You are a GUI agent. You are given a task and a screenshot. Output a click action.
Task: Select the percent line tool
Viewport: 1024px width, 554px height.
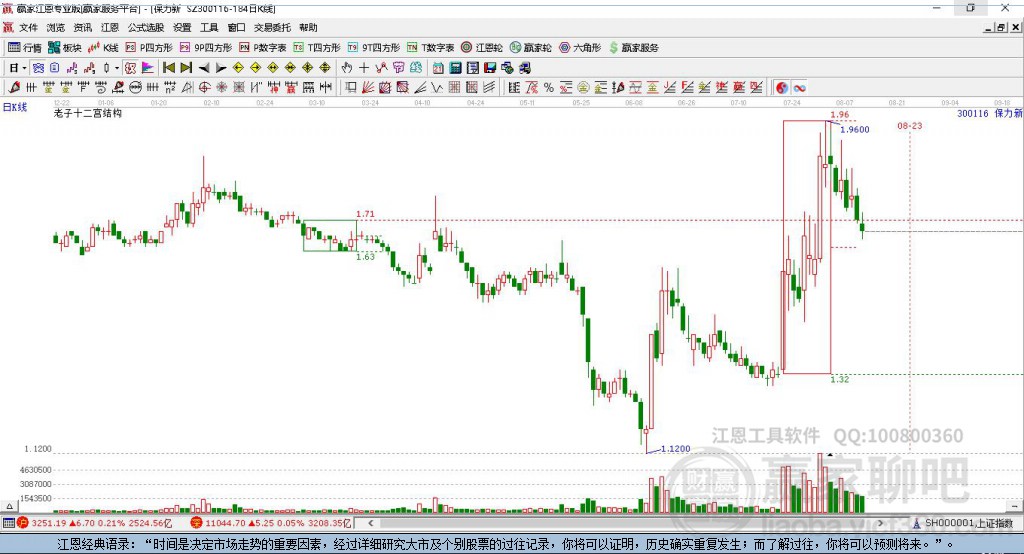click(x=549, y=88)
